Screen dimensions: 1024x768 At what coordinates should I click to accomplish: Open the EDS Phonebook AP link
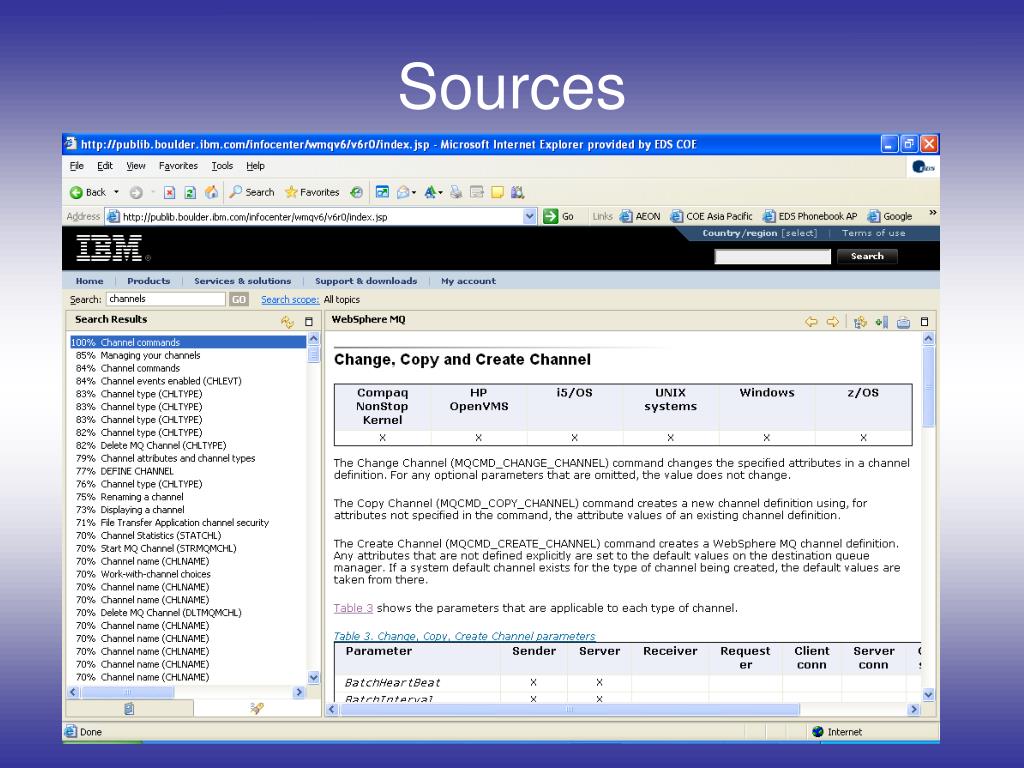tap(810, 216)
